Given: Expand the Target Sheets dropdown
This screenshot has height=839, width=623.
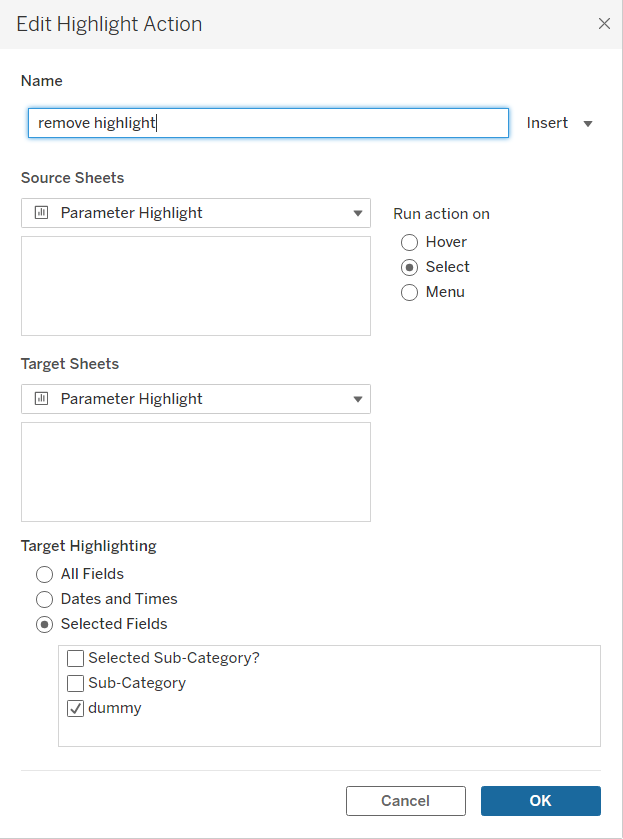Looking at the screenshot, I should (x=357, y=399).
